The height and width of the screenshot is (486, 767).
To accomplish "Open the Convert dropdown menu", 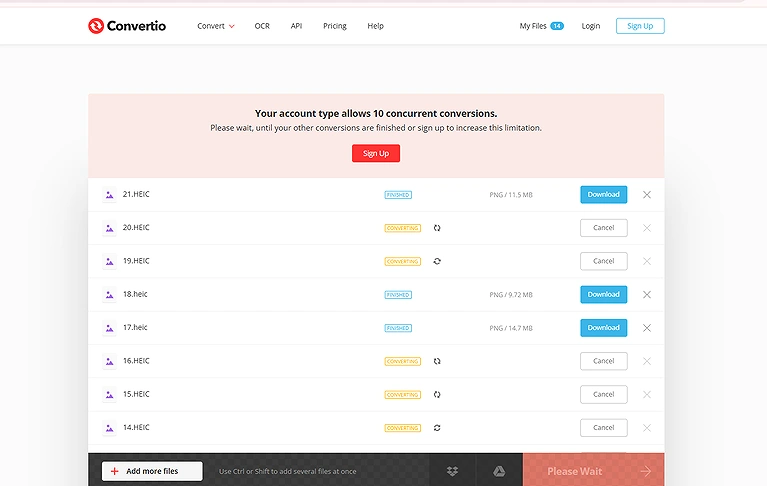I will [216, 26].
